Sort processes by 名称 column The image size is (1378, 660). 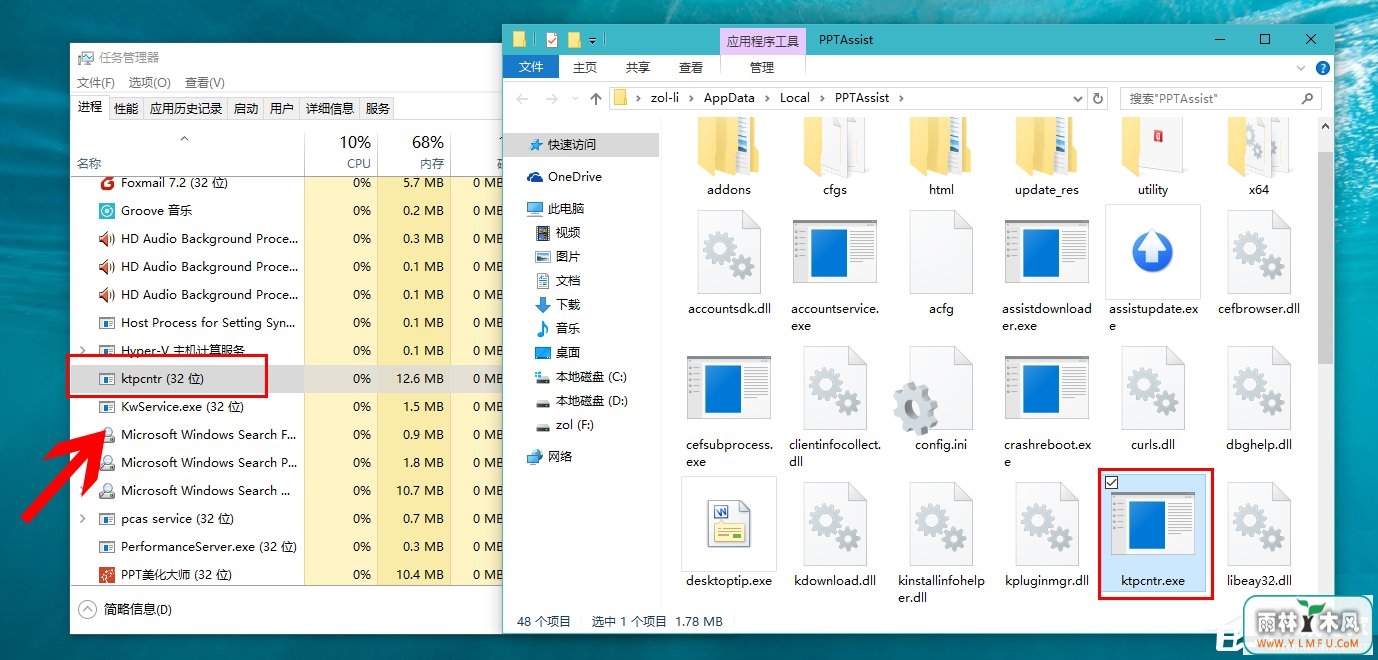pos(188,152)
